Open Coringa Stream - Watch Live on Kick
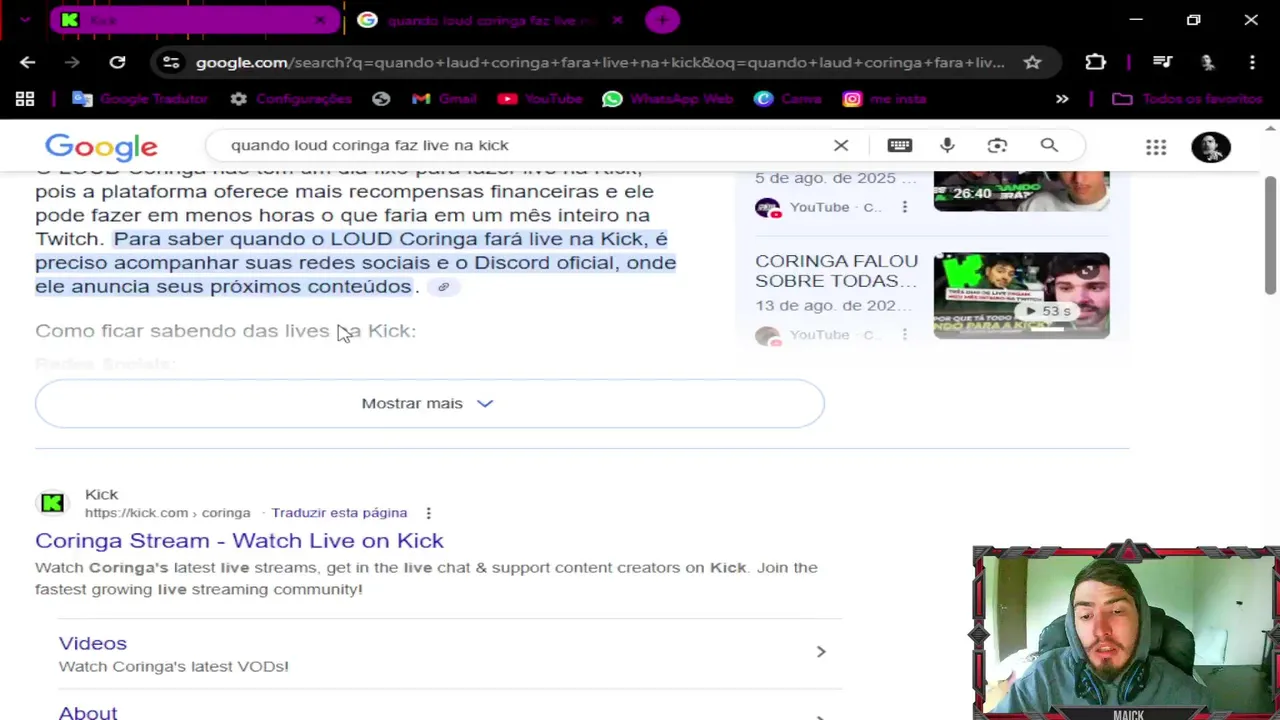The height and width of the screenshot is (720, 1280). pyautogui.click(x=239, y=540)
